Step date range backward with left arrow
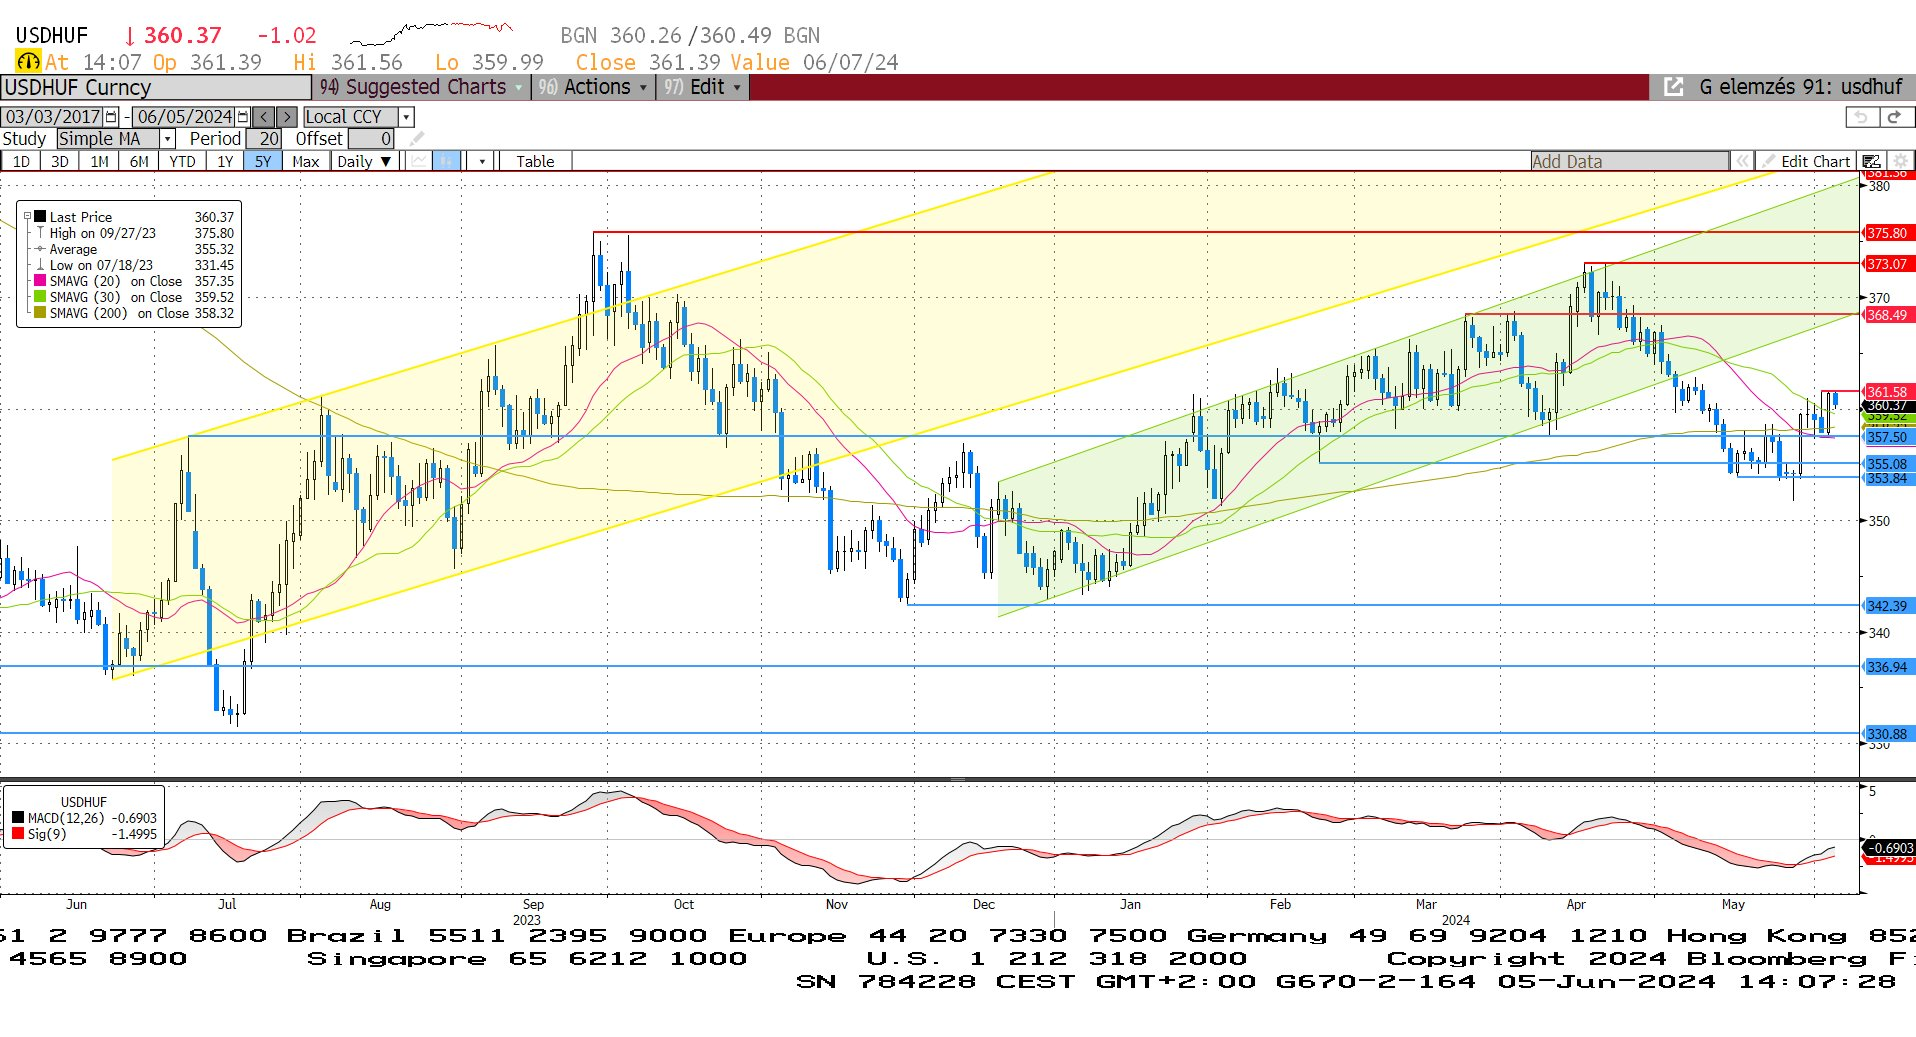 (263, 117)
